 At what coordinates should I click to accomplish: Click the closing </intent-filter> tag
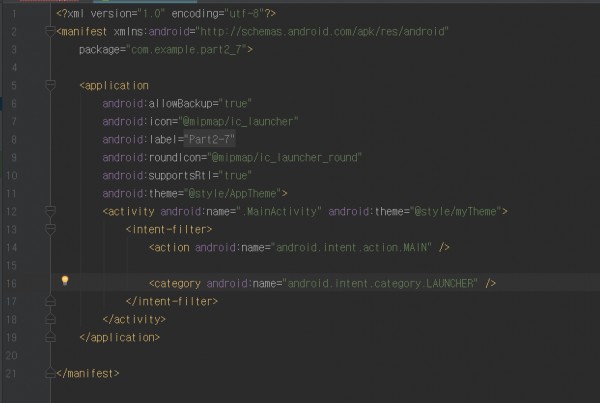click(x=172, y=302)
